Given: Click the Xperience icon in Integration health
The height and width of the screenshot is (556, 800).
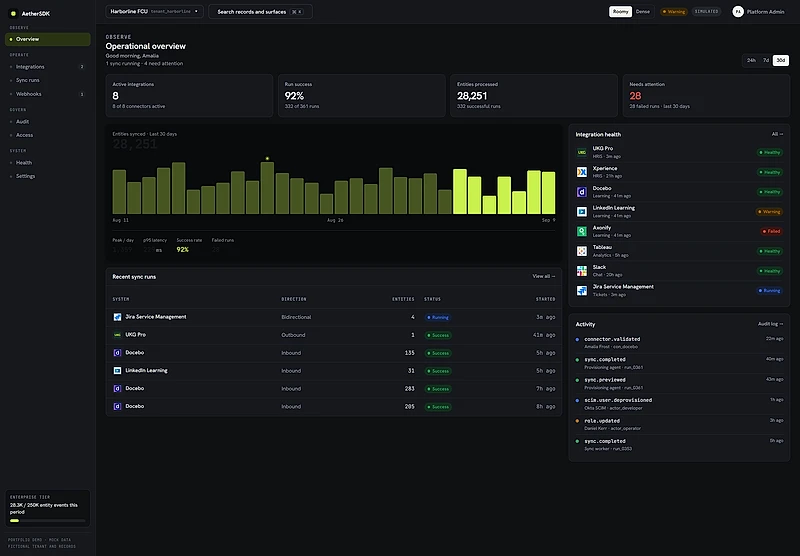Looking at the screenshot, I should (x=582, y=172).
